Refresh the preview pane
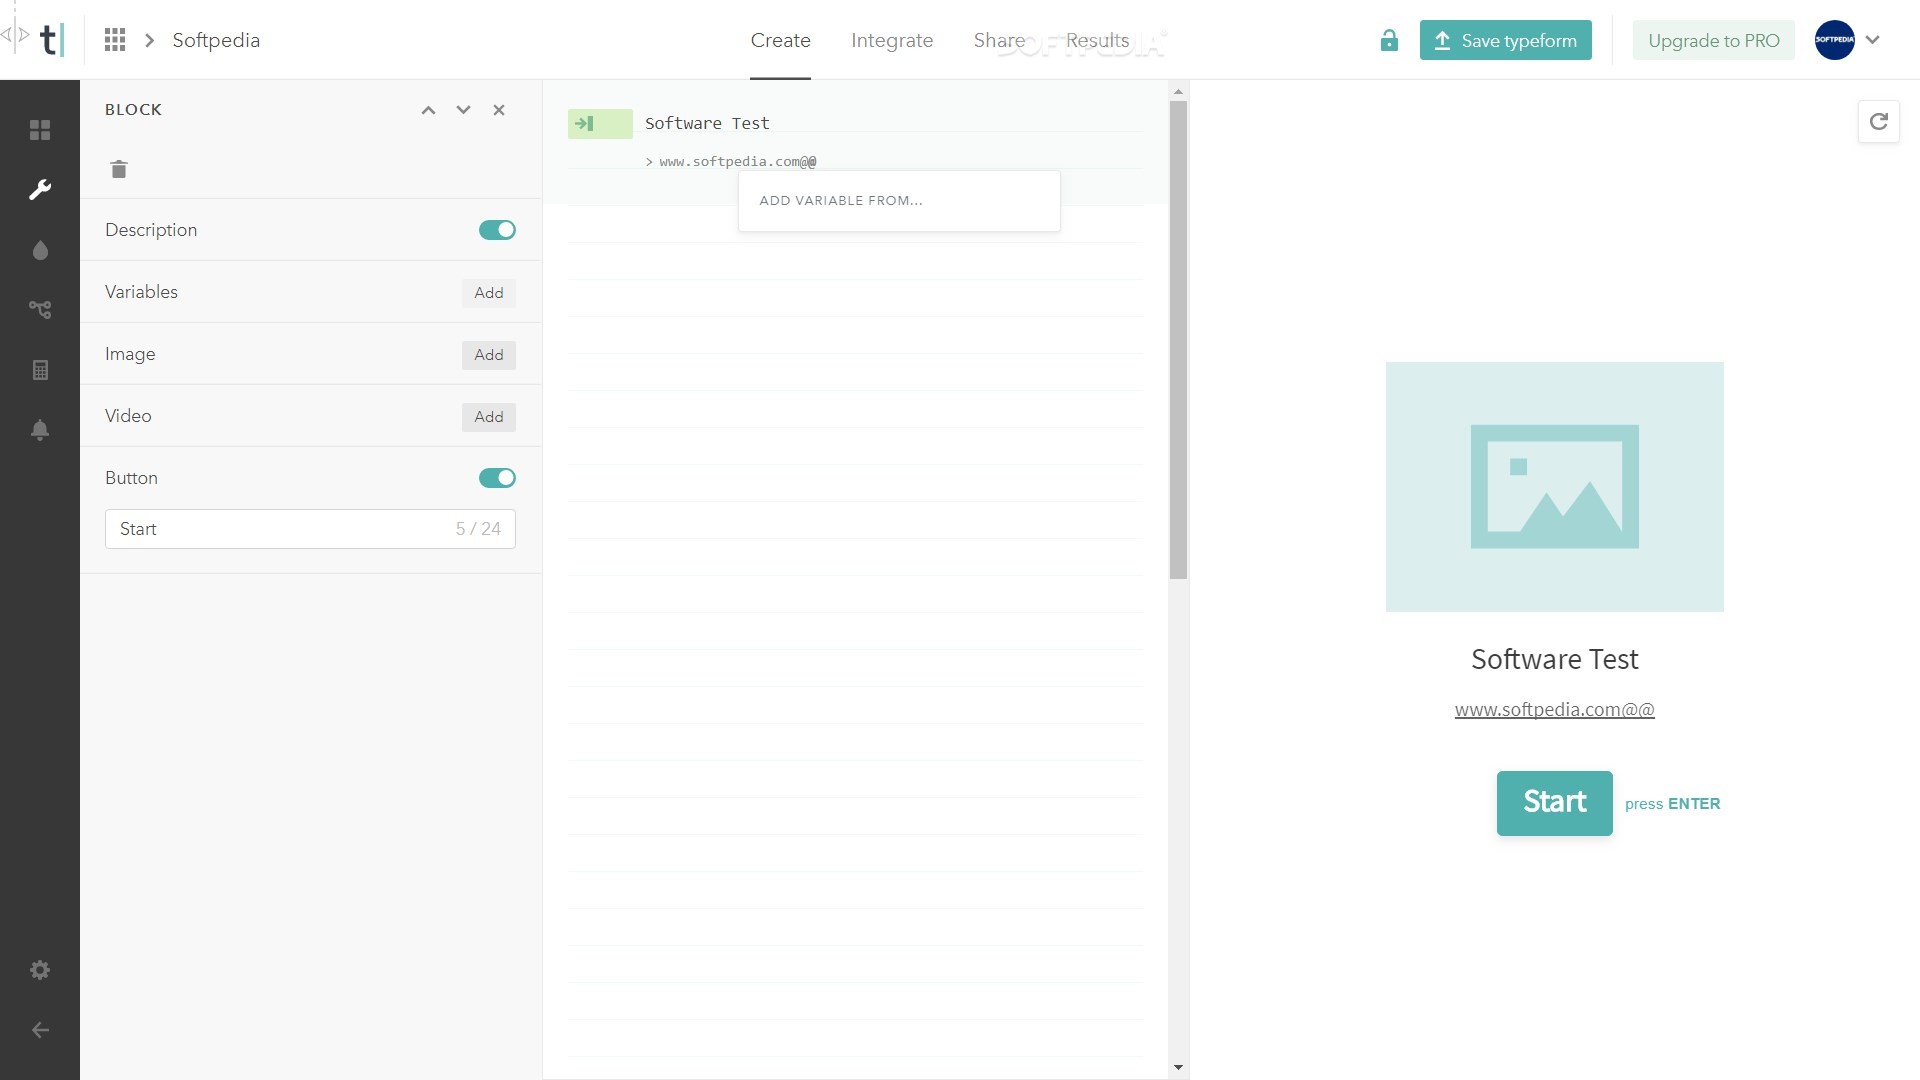 click(x=1878, y=121)
